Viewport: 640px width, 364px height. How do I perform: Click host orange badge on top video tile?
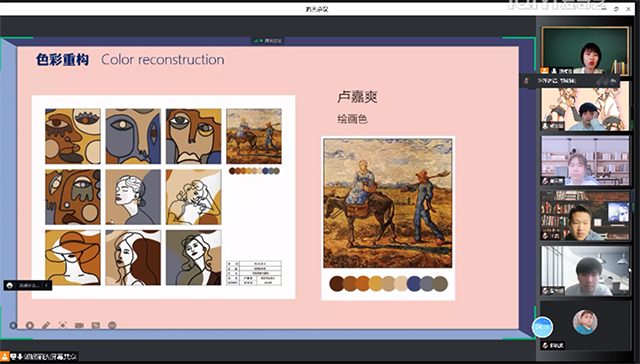tap(544, 71)
